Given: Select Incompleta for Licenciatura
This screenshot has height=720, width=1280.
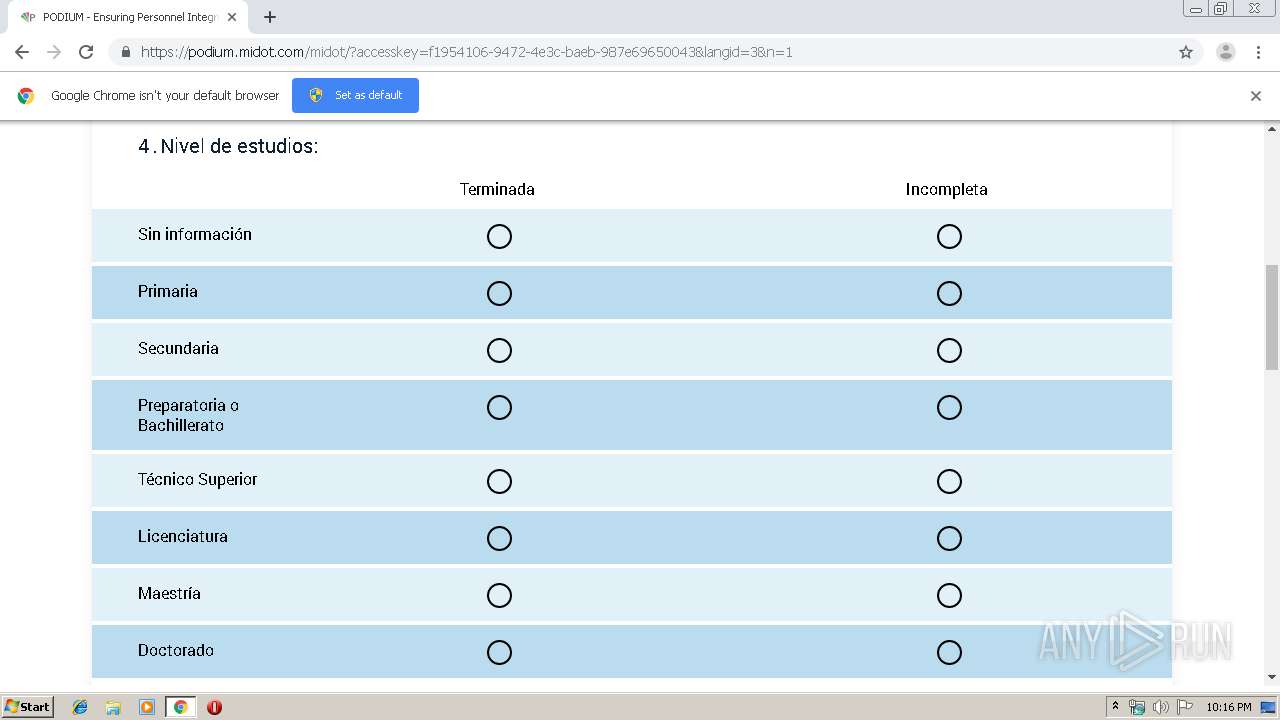Looking at the screenshot, I should tap(949, 538).
